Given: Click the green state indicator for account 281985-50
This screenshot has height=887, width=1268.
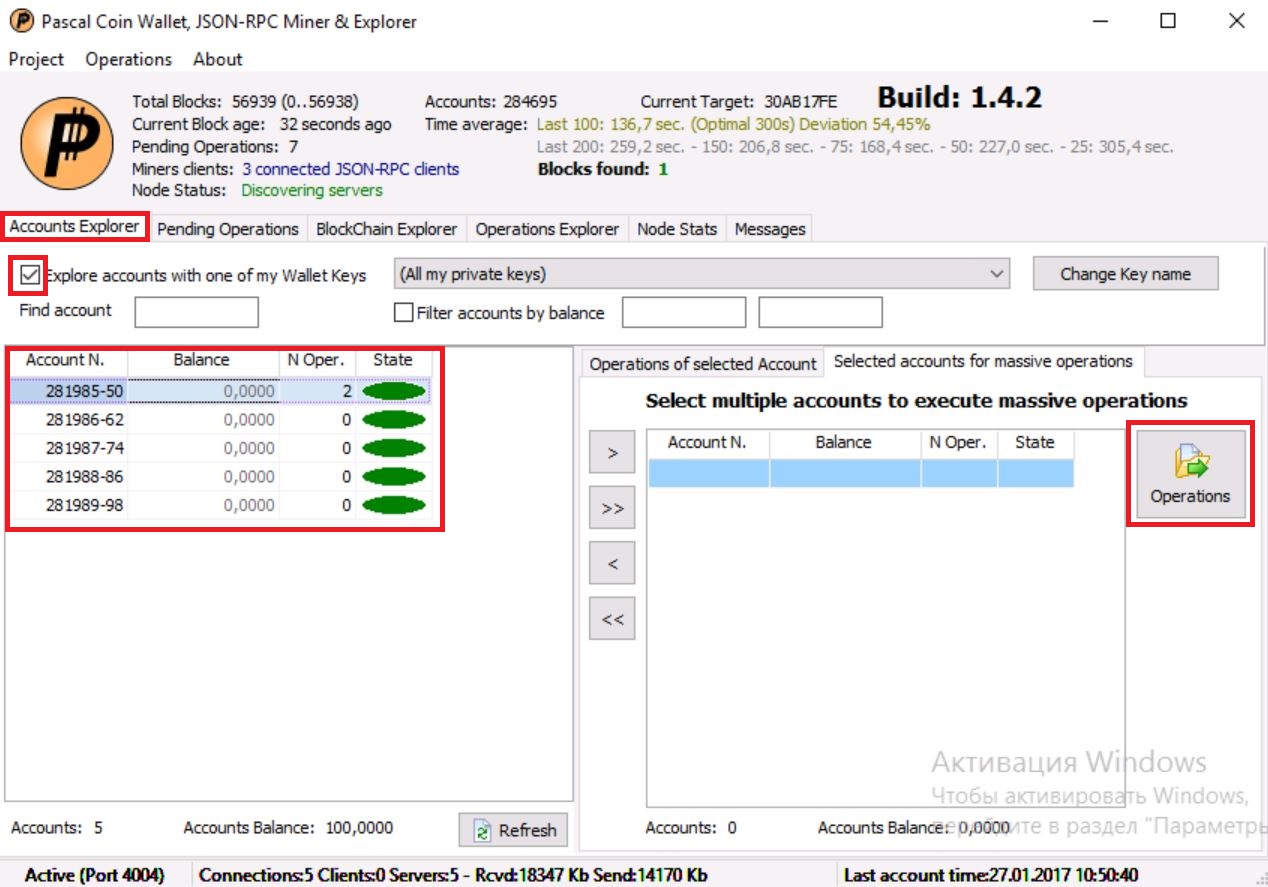Looking at the screenshot, I should (393, 391).
